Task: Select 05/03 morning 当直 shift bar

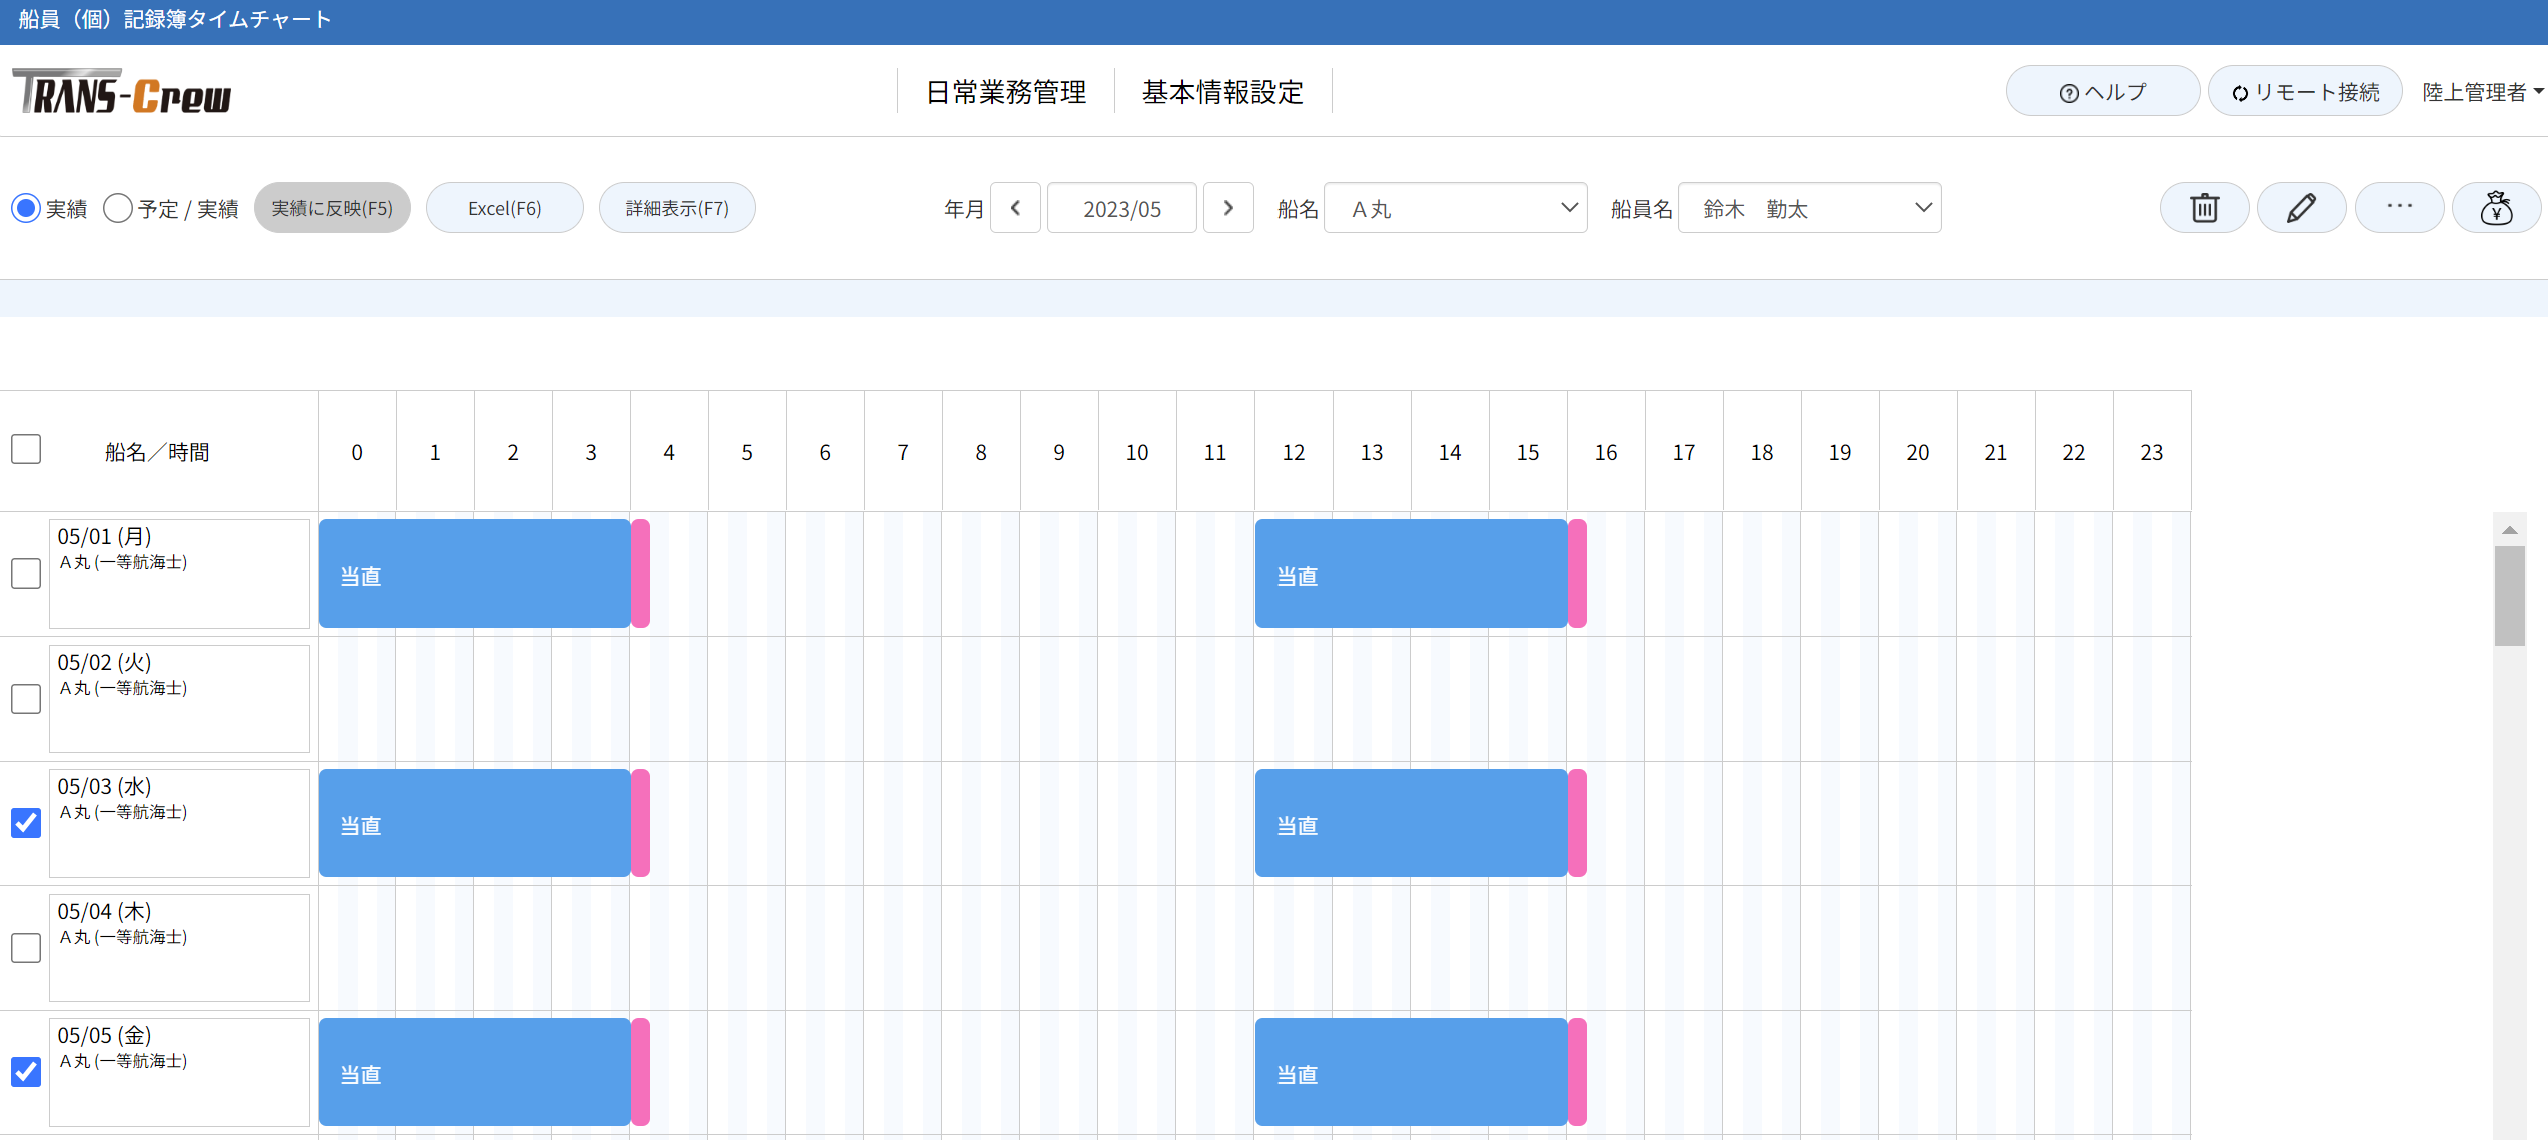Action: tap(475, 823)
